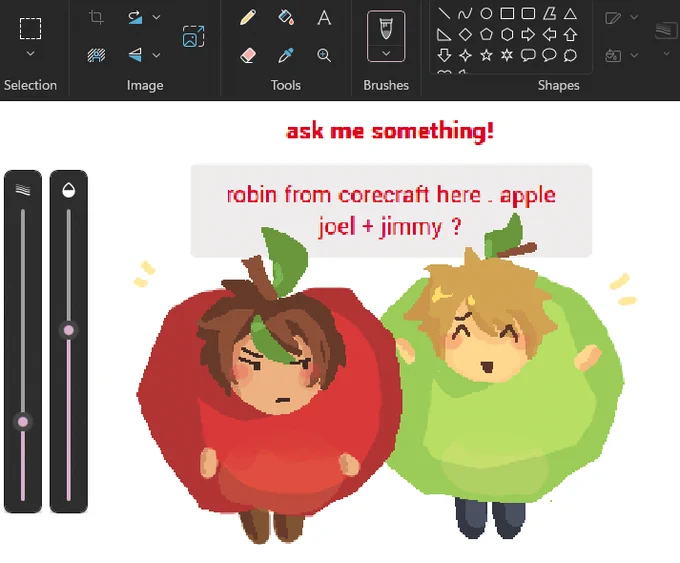680x563 pixels.
Task: Pick the Diamond shape
Action: tap(465, 34)
